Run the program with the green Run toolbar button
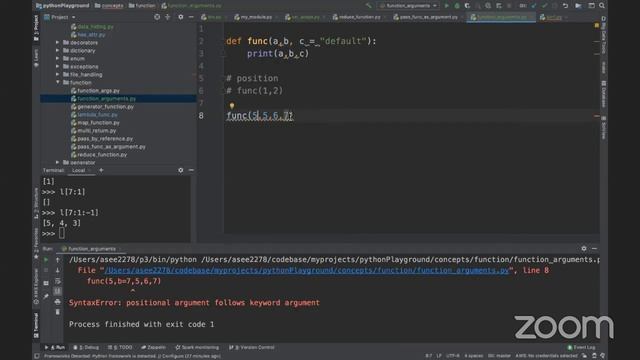The height and width of the screenshot is (360, 640). click(447, 6)
